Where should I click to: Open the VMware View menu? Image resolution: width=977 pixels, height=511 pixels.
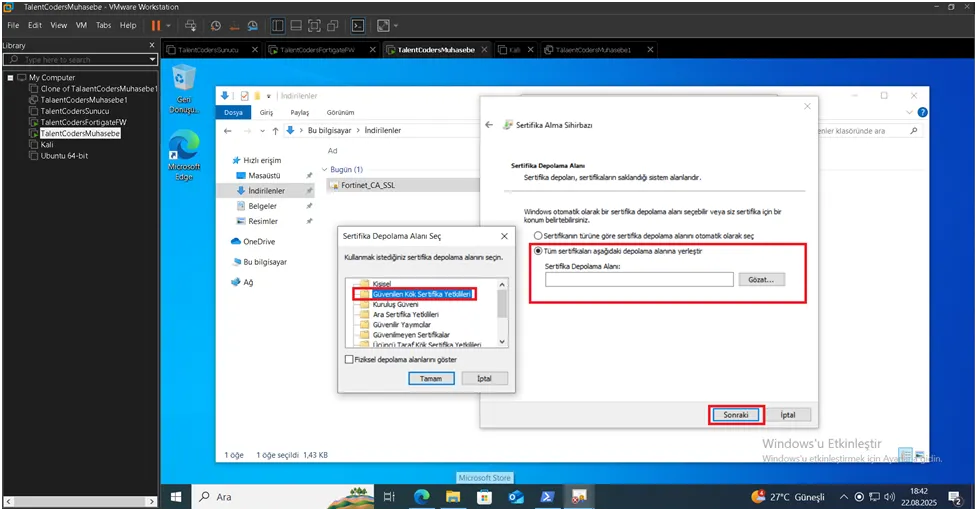click(x=59, y=26)
